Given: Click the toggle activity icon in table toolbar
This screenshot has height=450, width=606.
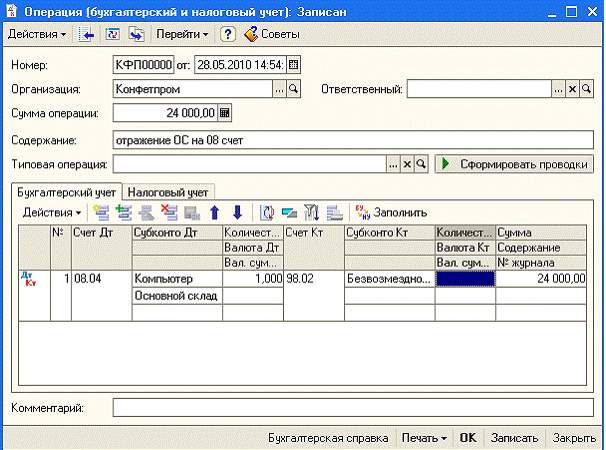Looking at the screenshot, I should pos(289,213).
